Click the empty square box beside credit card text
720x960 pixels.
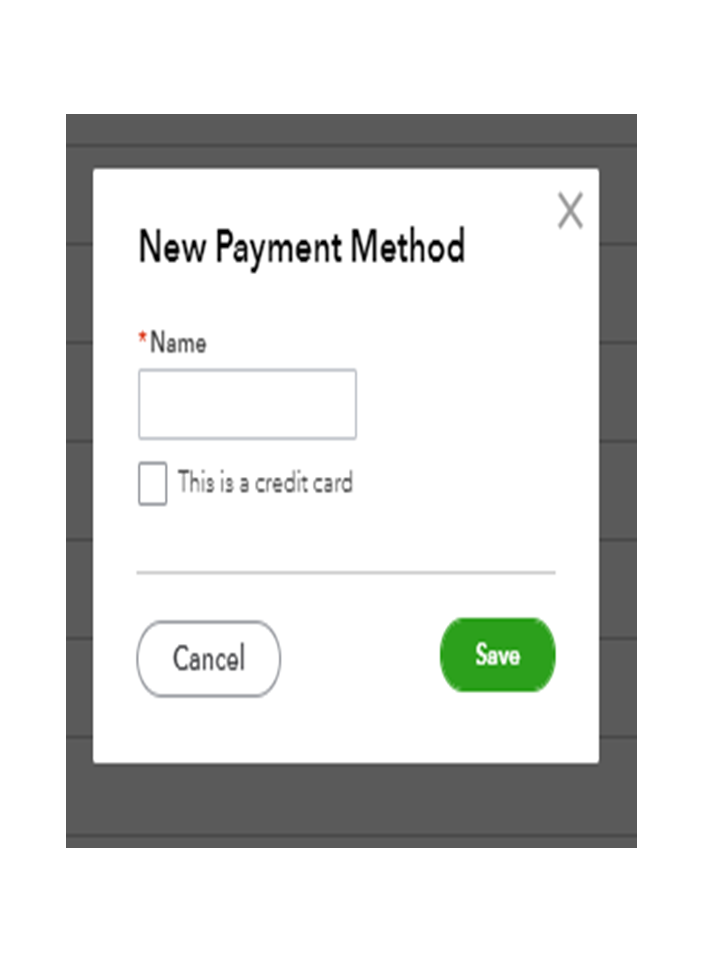152,484
